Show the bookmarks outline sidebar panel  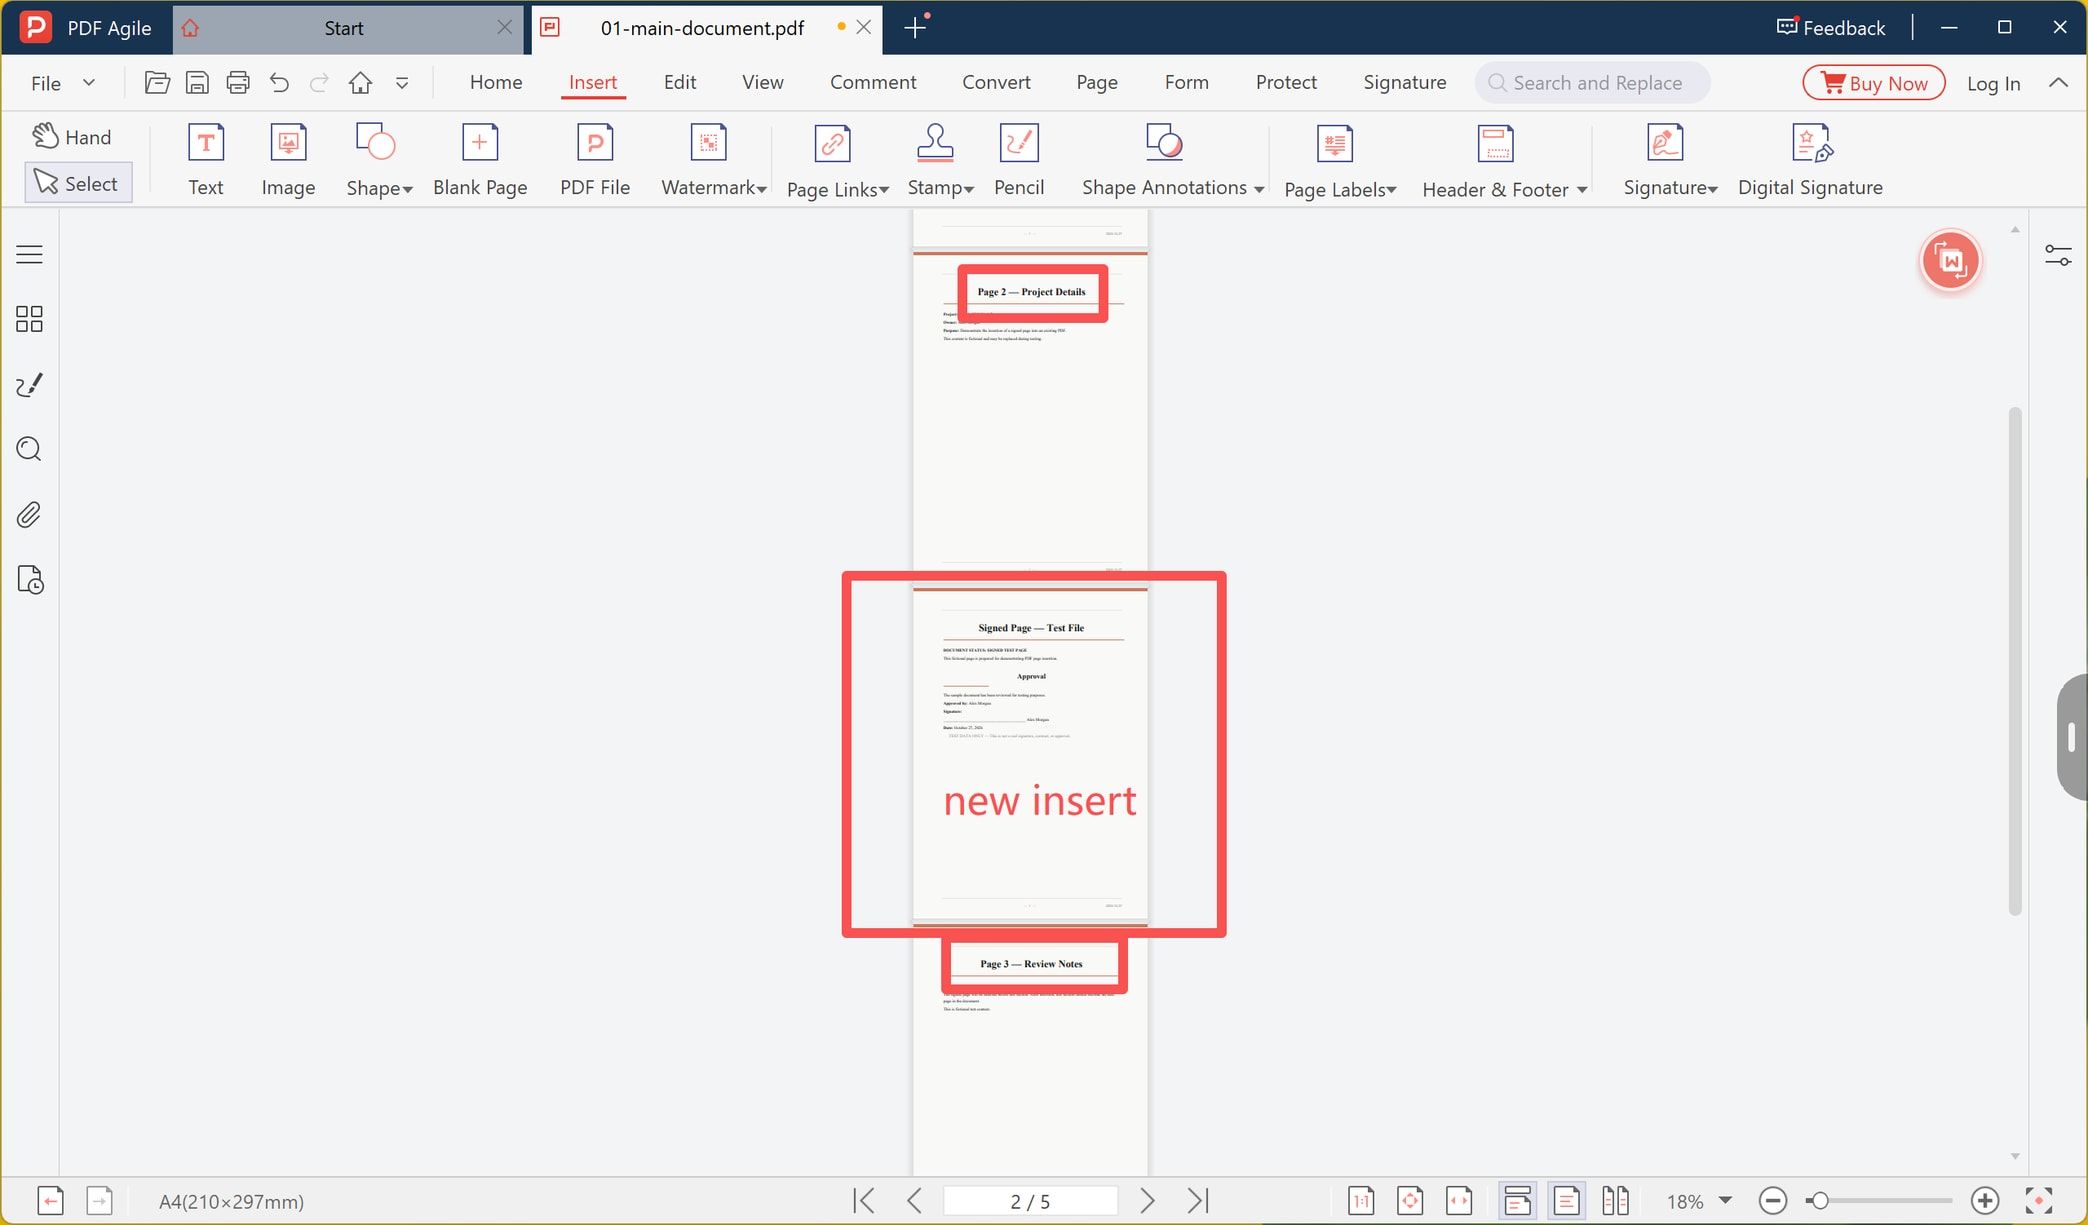[x=30, y=254]
